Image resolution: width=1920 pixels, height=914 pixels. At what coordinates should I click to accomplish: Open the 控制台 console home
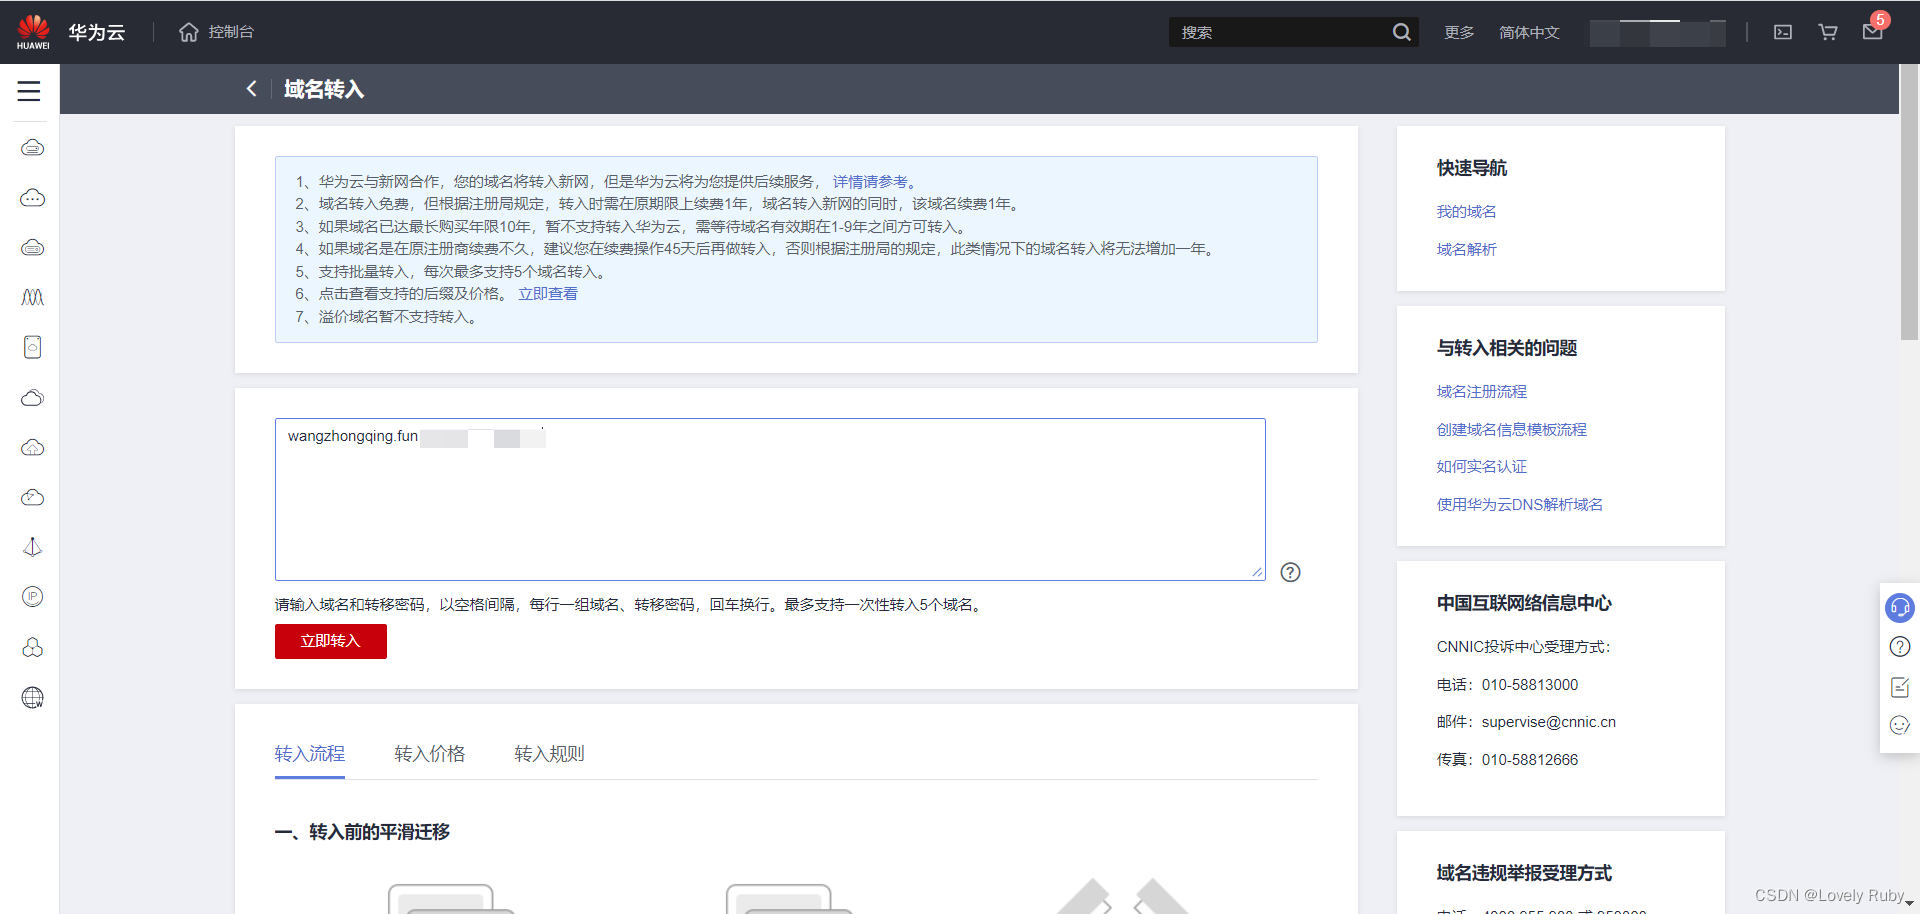pos(216,32)
